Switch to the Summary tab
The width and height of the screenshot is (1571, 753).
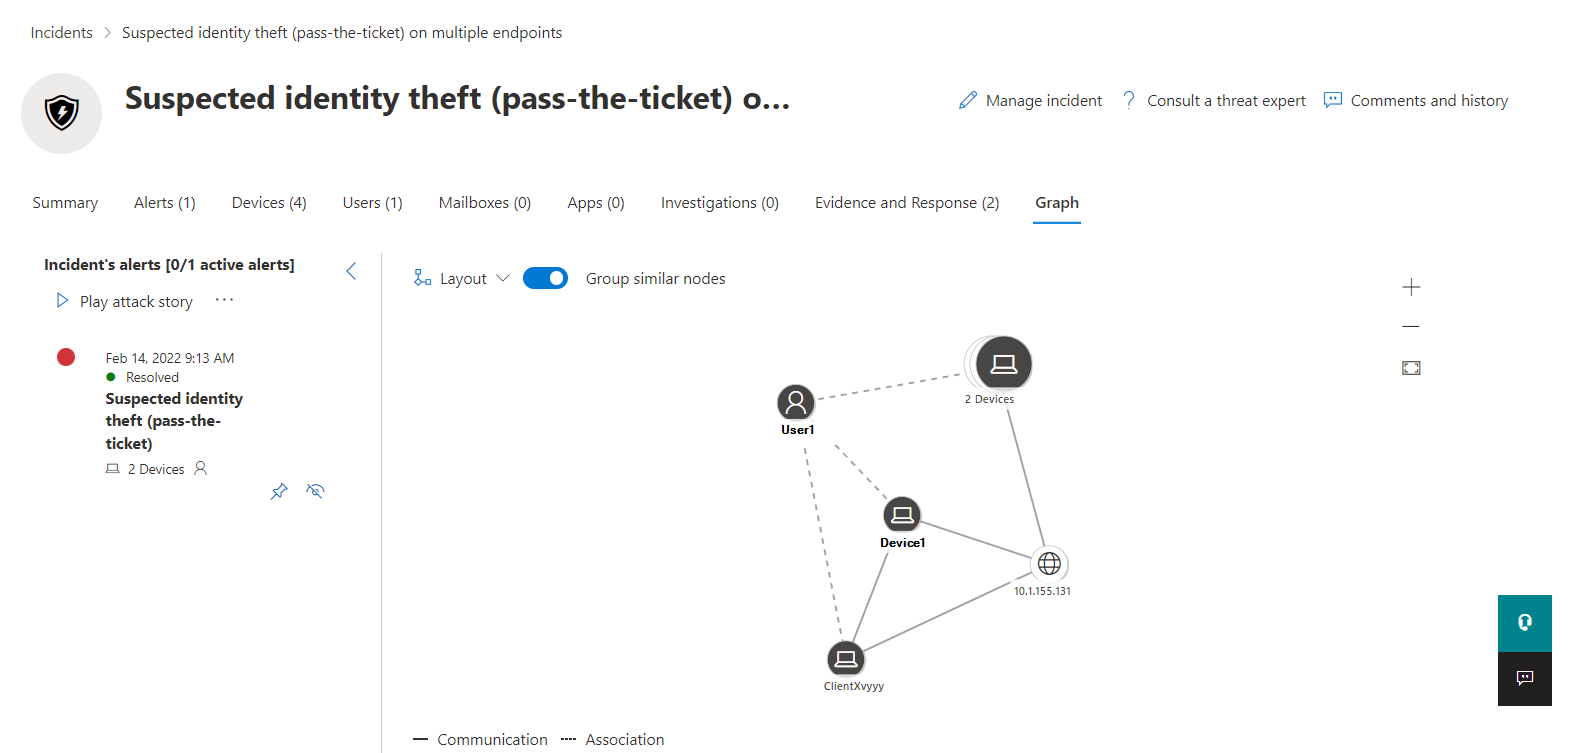pos(65,203)
